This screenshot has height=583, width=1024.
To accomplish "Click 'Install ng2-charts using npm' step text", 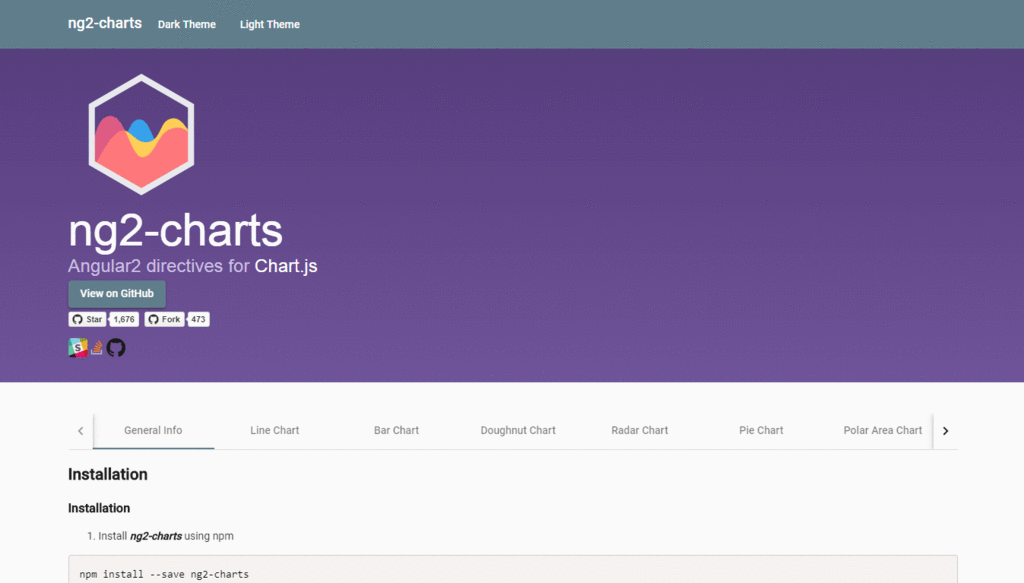I will pyautogui.click(x=166, y=536).
